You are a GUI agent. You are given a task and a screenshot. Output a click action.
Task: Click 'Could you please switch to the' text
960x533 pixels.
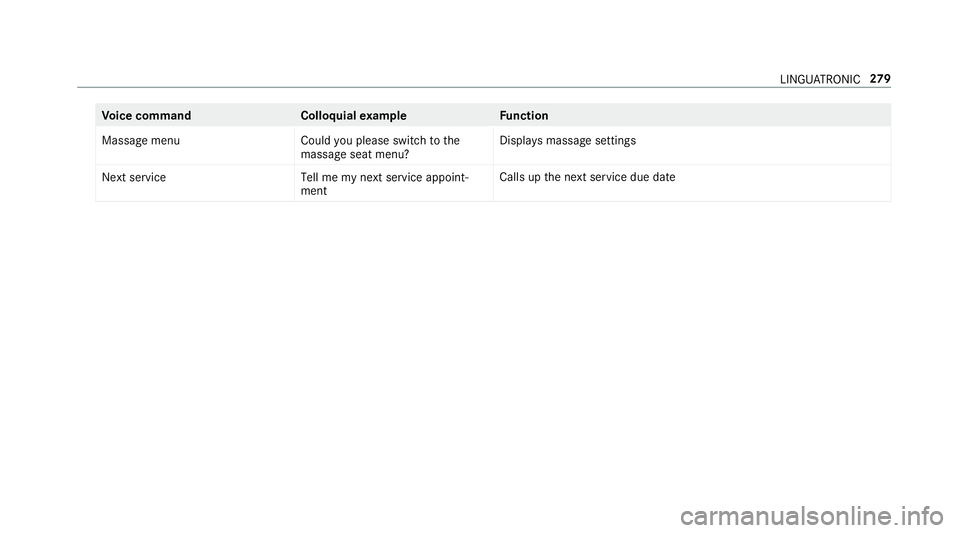click(x=380, y=141)
